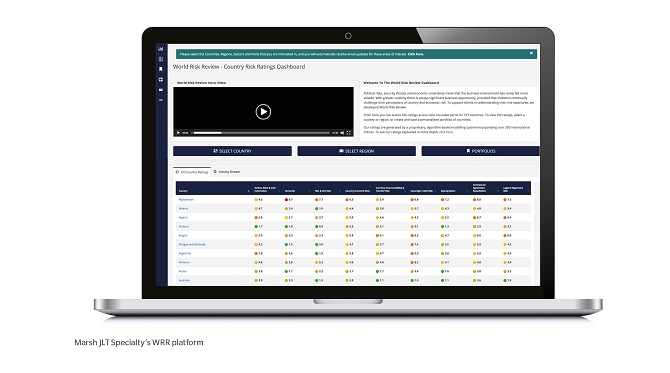Viewport: 670px width, 373px height.
Task: Open the Albania country link
Action: (x=183, y=209)
